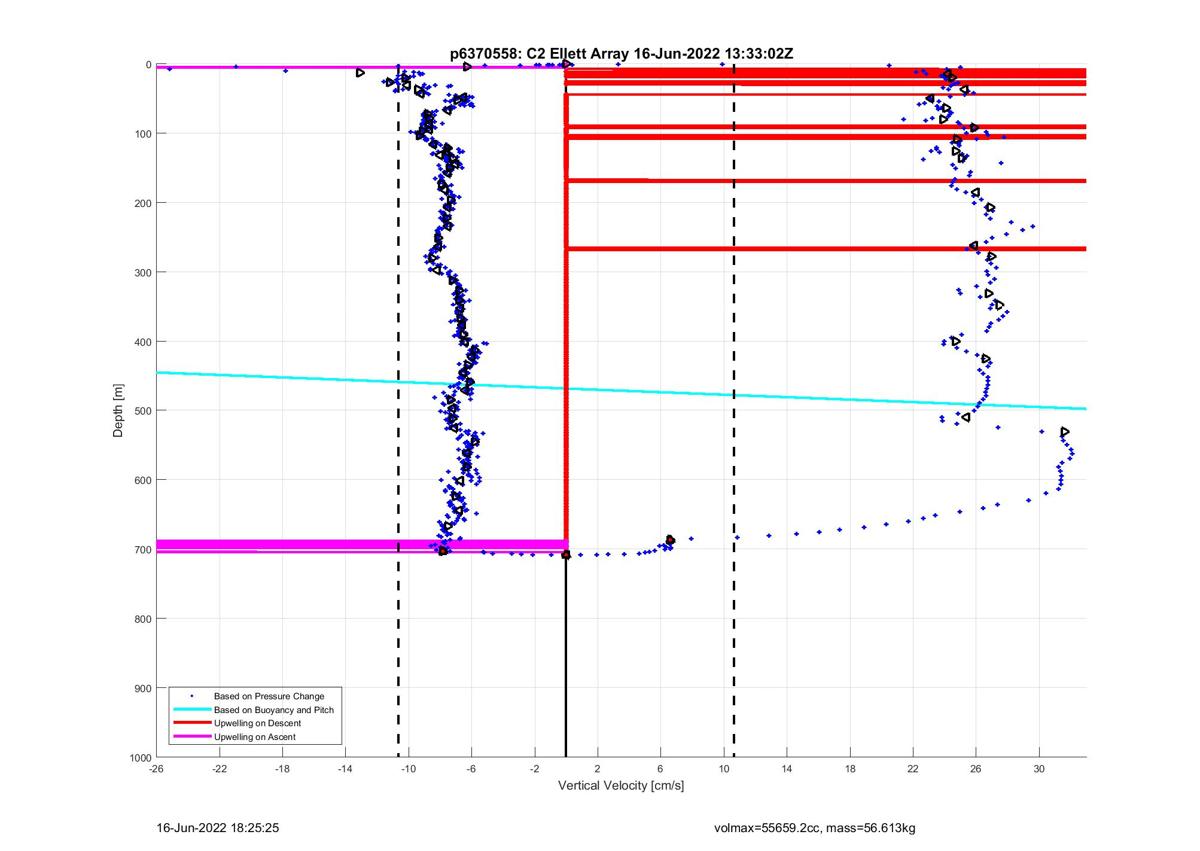Click the y-axis tick label '900'
The image size is (1200, 851).
(x=141, y=688)
